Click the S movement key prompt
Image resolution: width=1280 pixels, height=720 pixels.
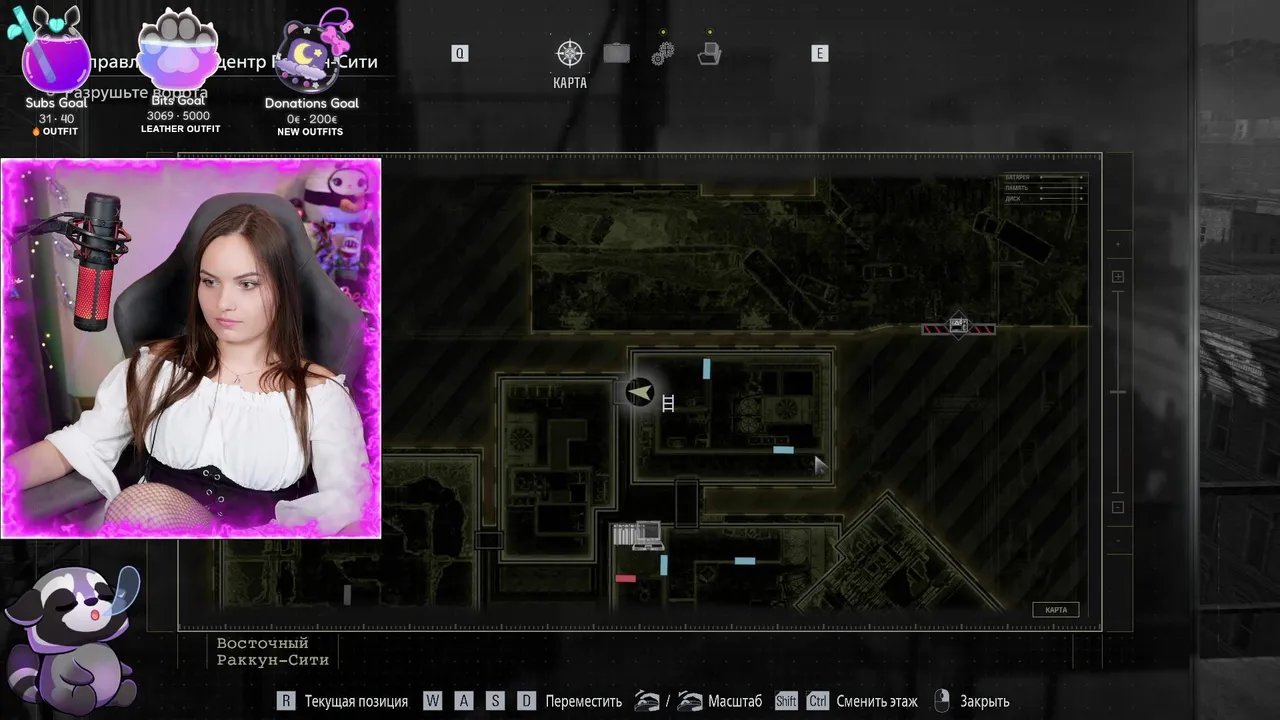[495, 701]
